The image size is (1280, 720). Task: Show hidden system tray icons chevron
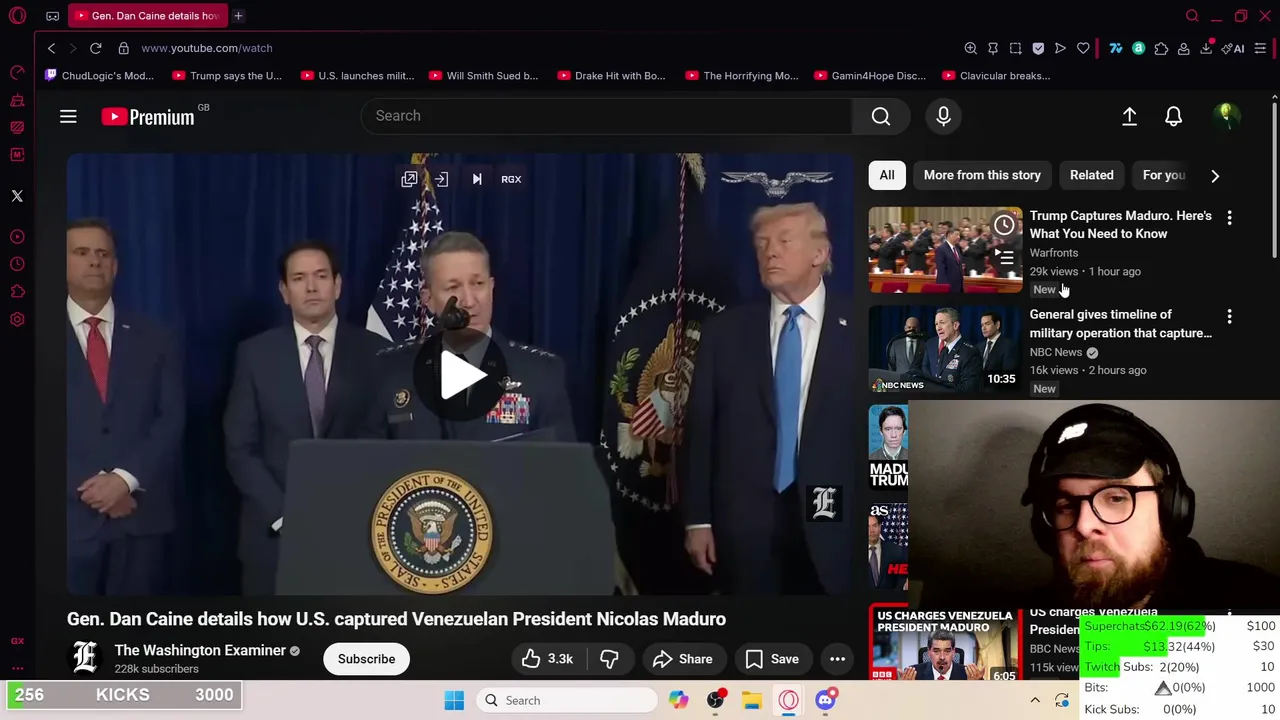click(x=1035, y=701)
